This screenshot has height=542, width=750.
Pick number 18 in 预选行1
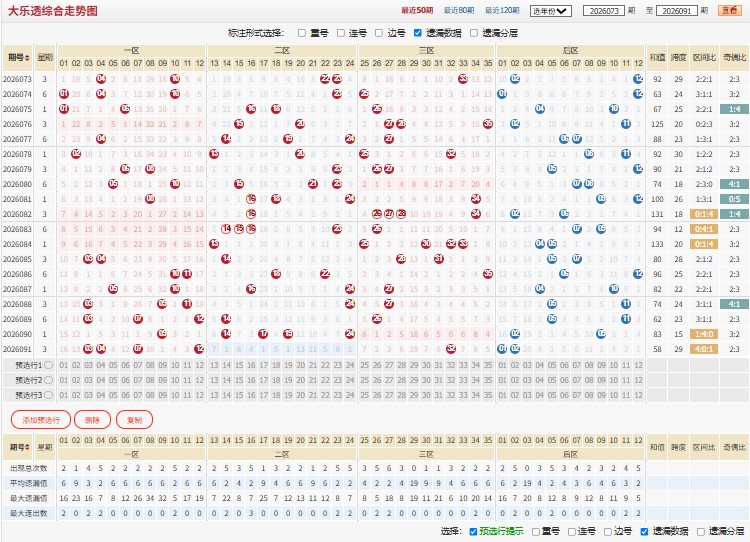click(x=276, y=365)
